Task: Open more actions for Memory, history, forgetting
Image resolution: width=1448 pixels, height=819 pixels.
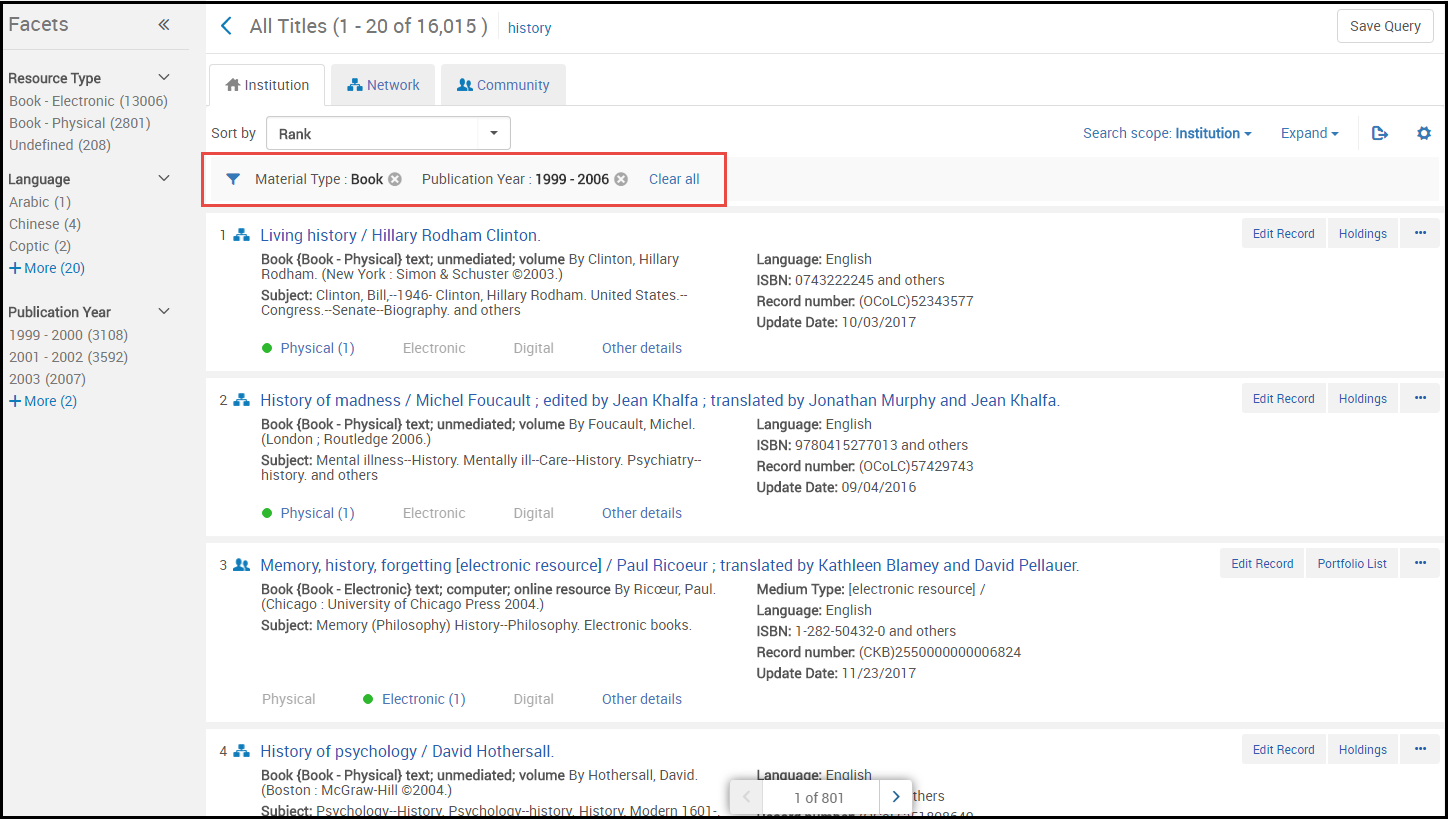Action: tap(1420, 563)
